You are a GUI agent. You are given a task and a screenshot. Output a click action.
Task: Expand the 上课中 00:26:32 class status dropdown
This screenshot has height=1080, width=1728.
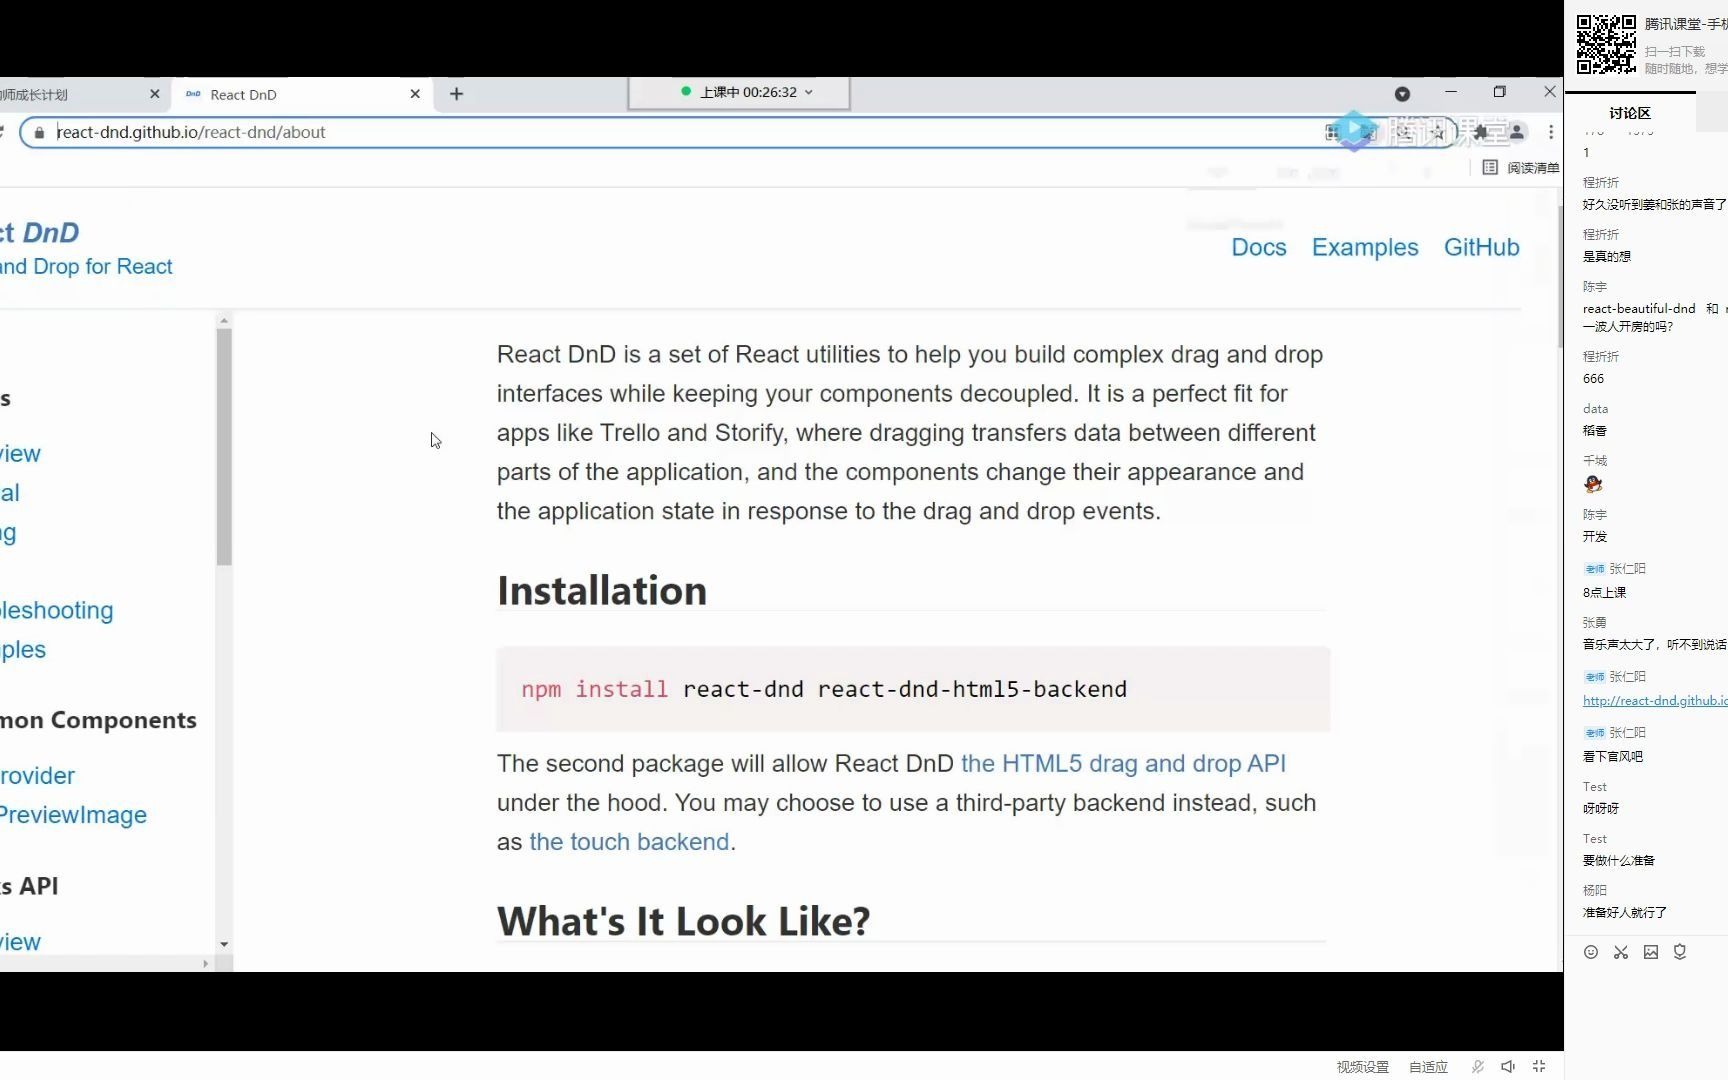point(739,92)
